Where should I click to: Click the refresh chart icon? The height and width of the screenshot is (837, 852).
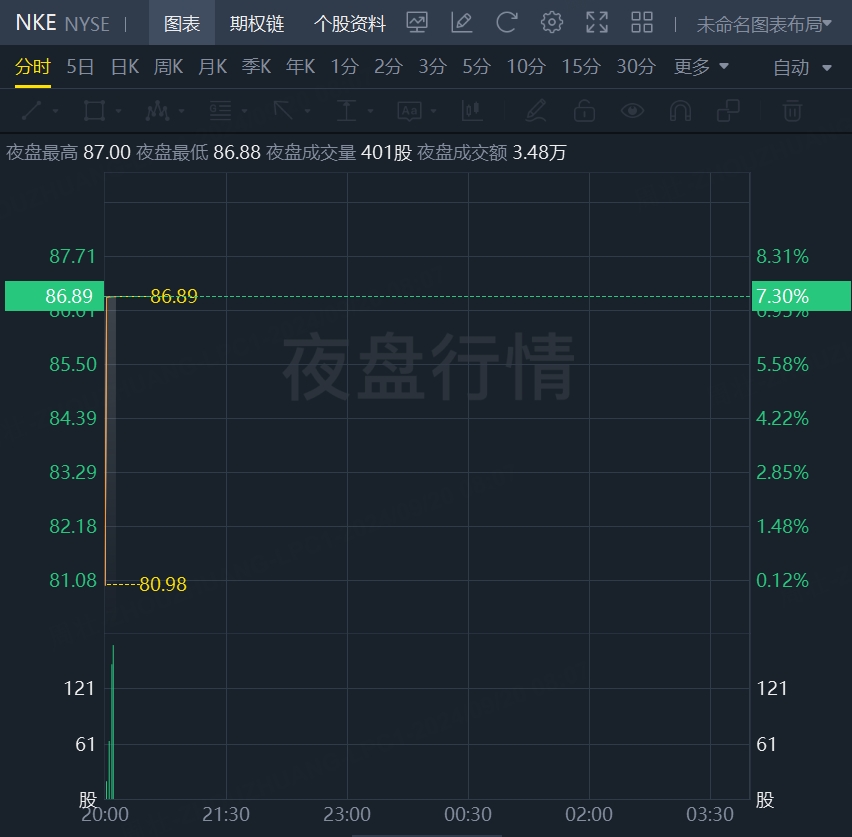coord(506,23)
